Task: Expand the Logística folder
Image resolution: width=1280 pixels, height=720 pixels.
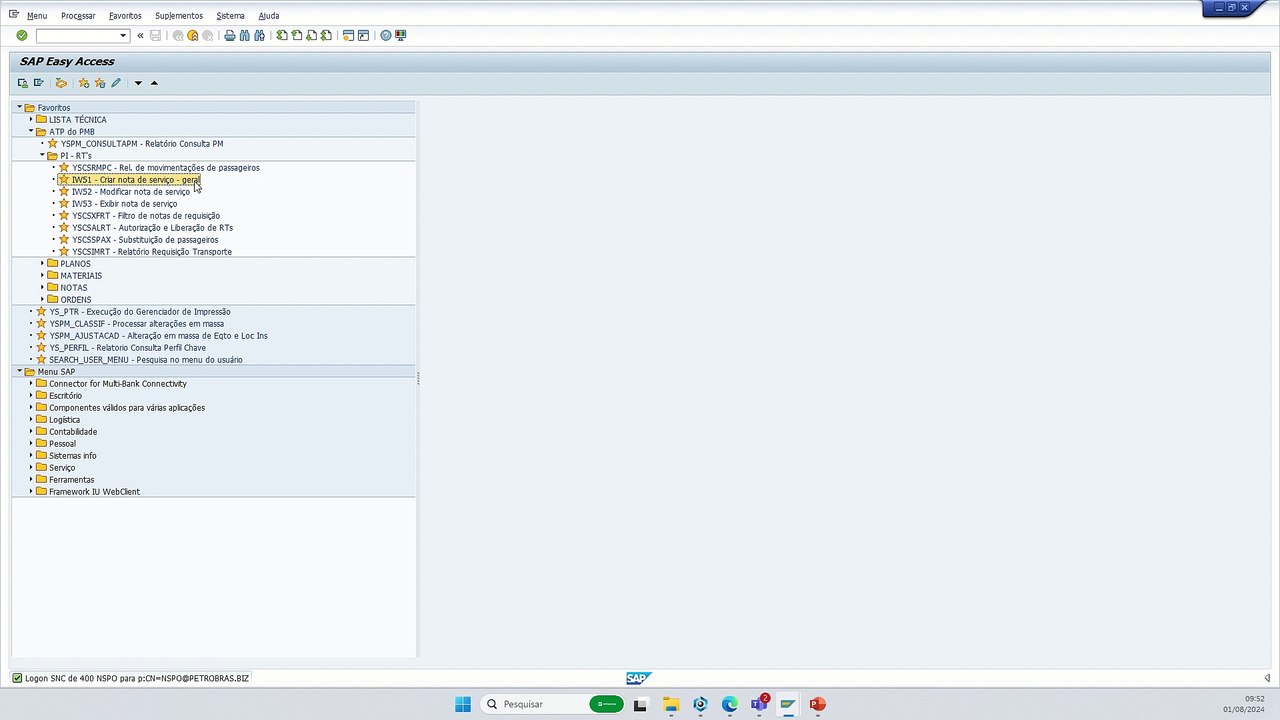Action: pyautogui.click(x=31, y=419)
